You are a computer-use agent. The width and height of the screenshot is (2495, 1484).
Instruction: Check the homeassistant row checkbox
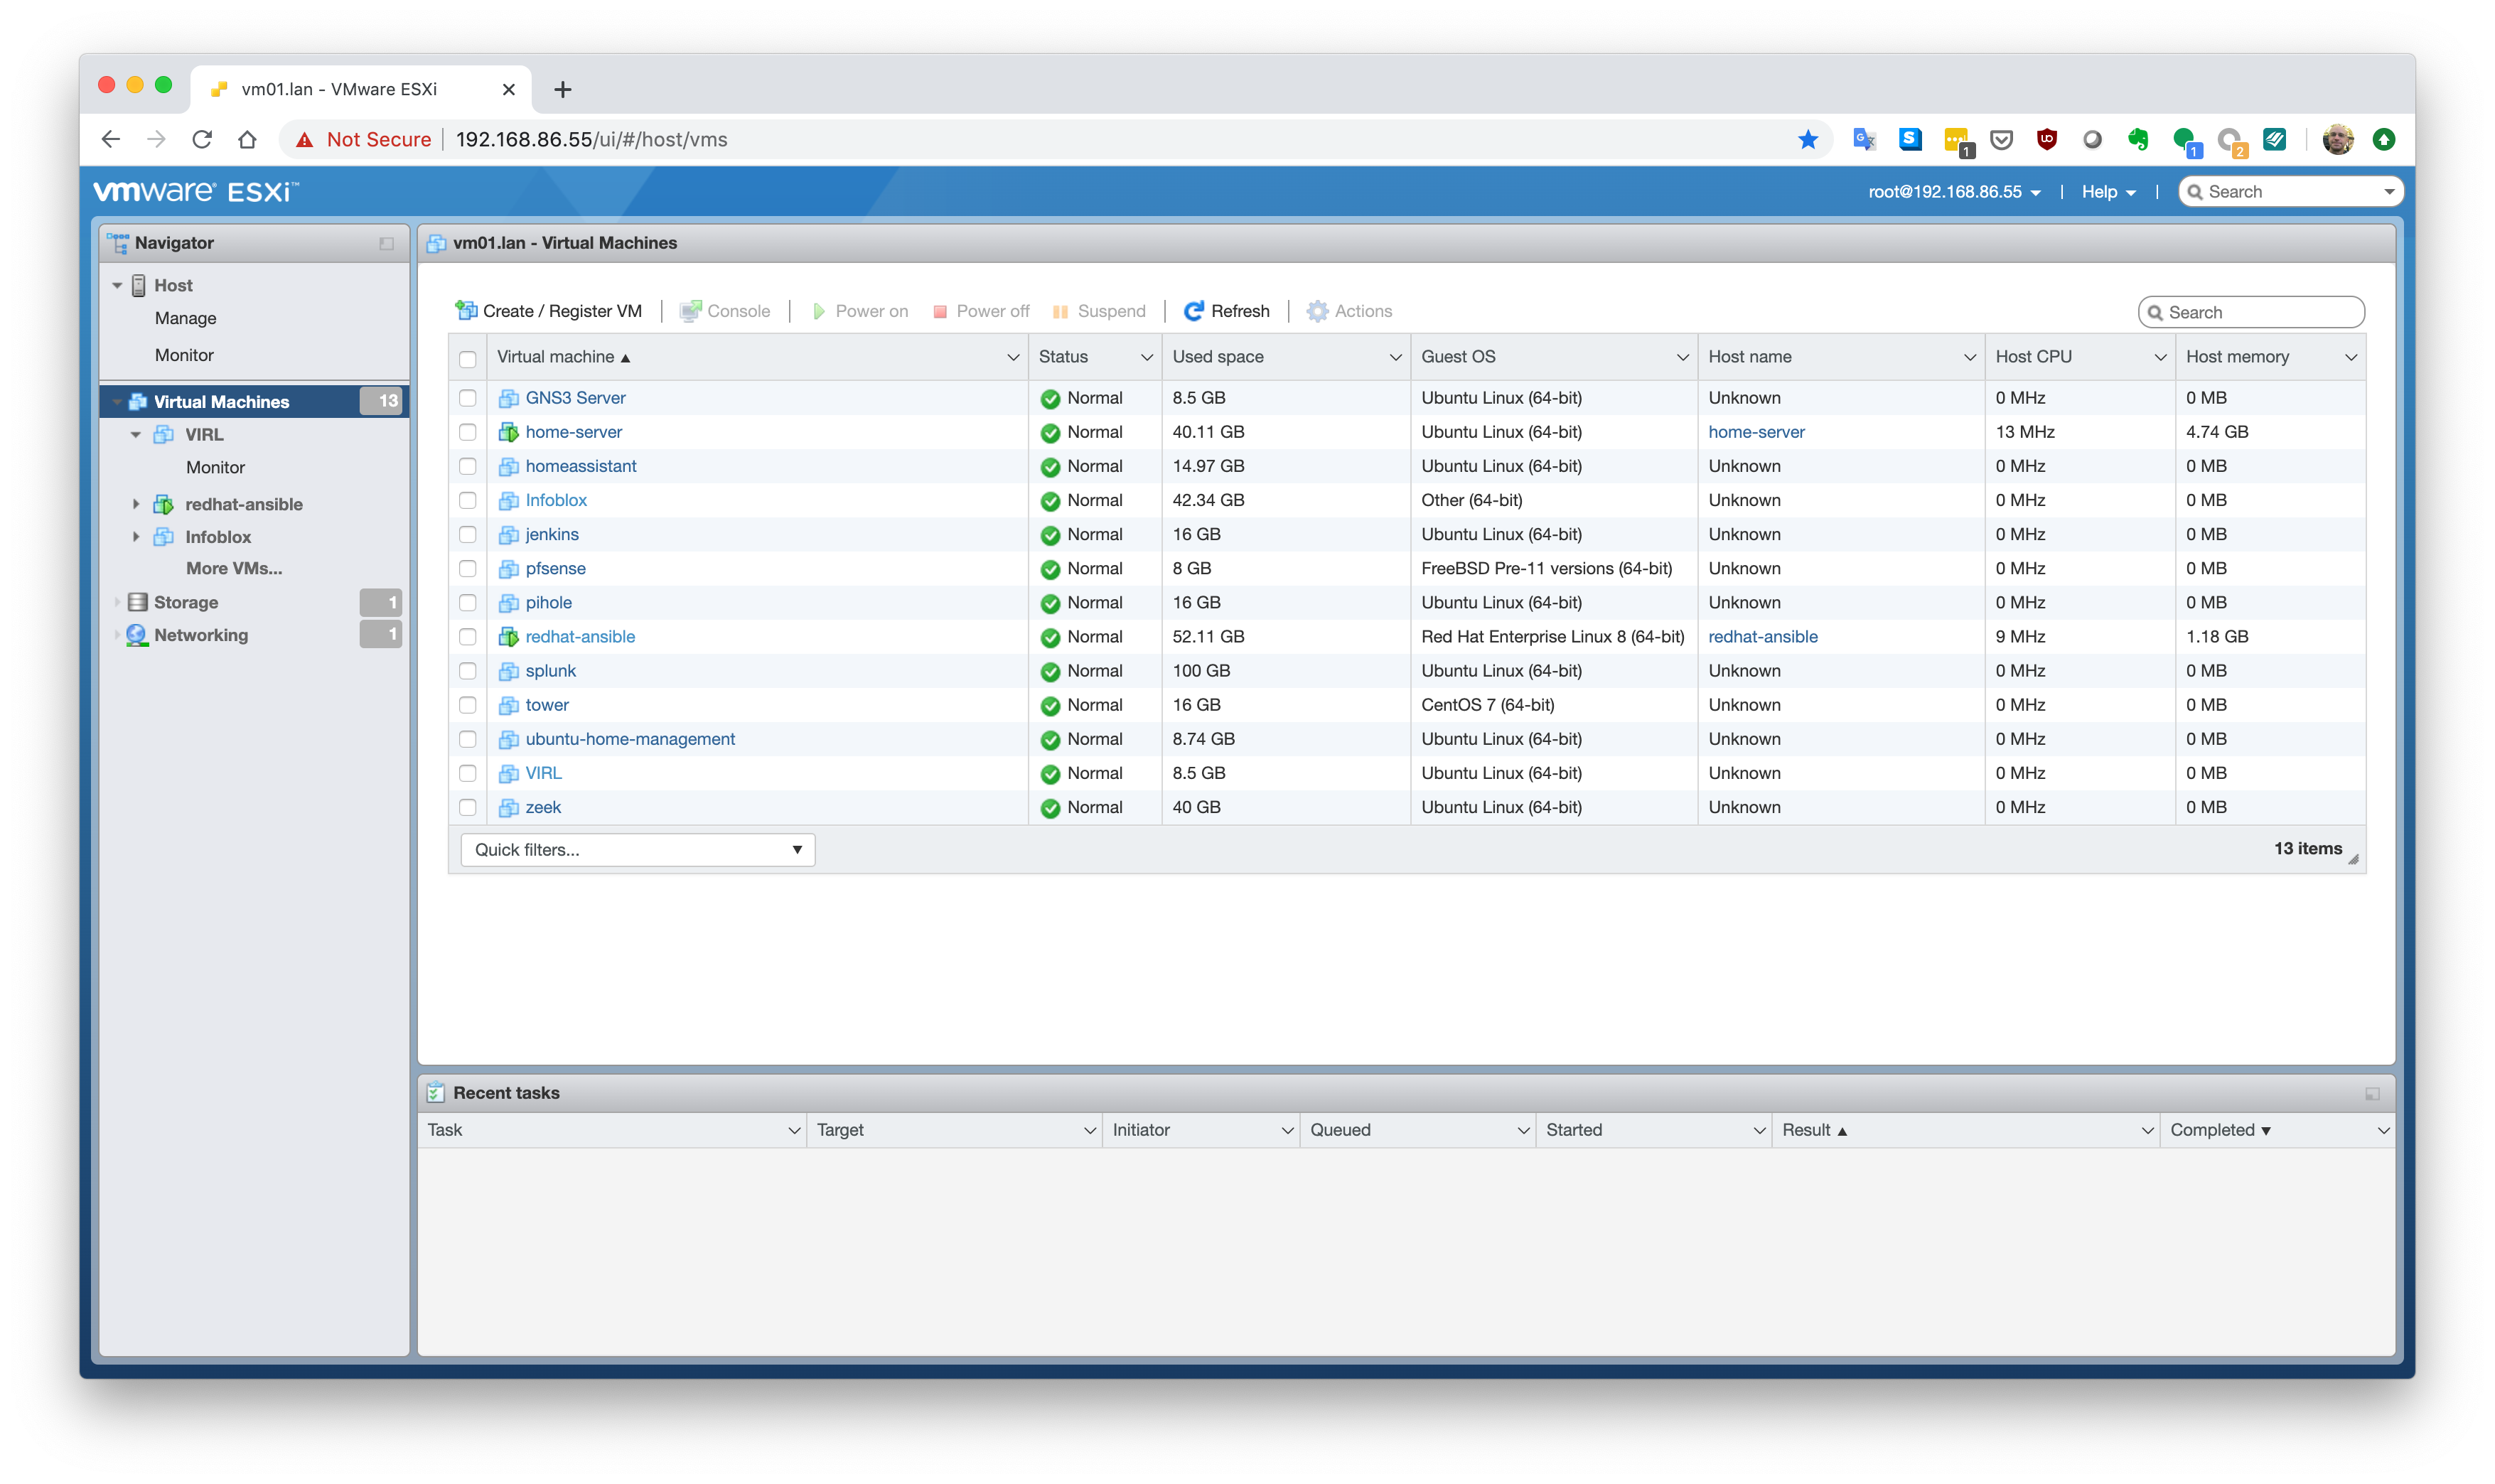pyautogui.click(x=468, y=466)
